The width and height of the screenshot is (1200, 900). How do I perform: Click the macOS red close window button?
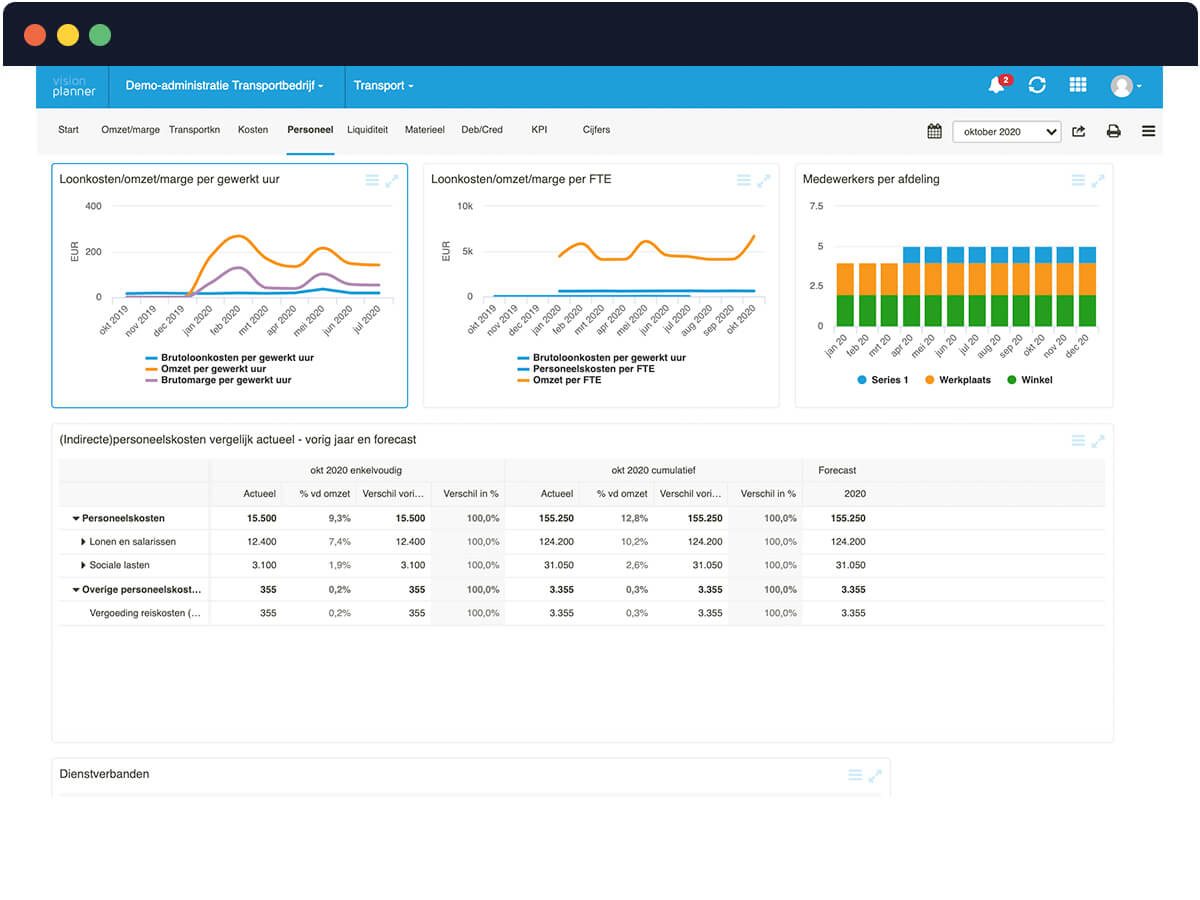(x=35, y=36)
